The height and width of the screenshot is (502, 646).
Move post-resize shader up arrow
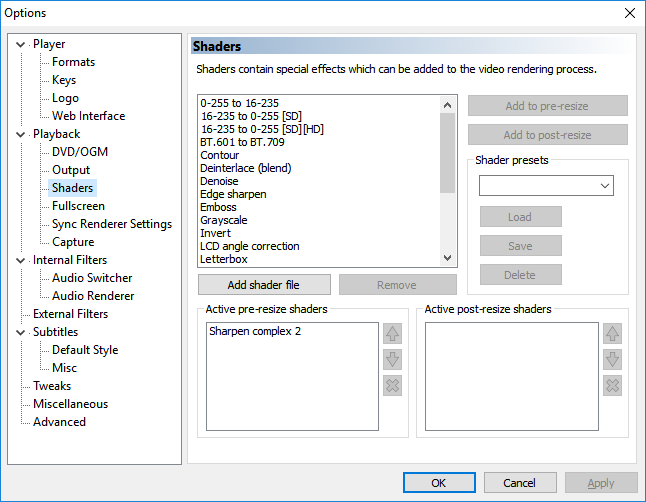(612, 334)
